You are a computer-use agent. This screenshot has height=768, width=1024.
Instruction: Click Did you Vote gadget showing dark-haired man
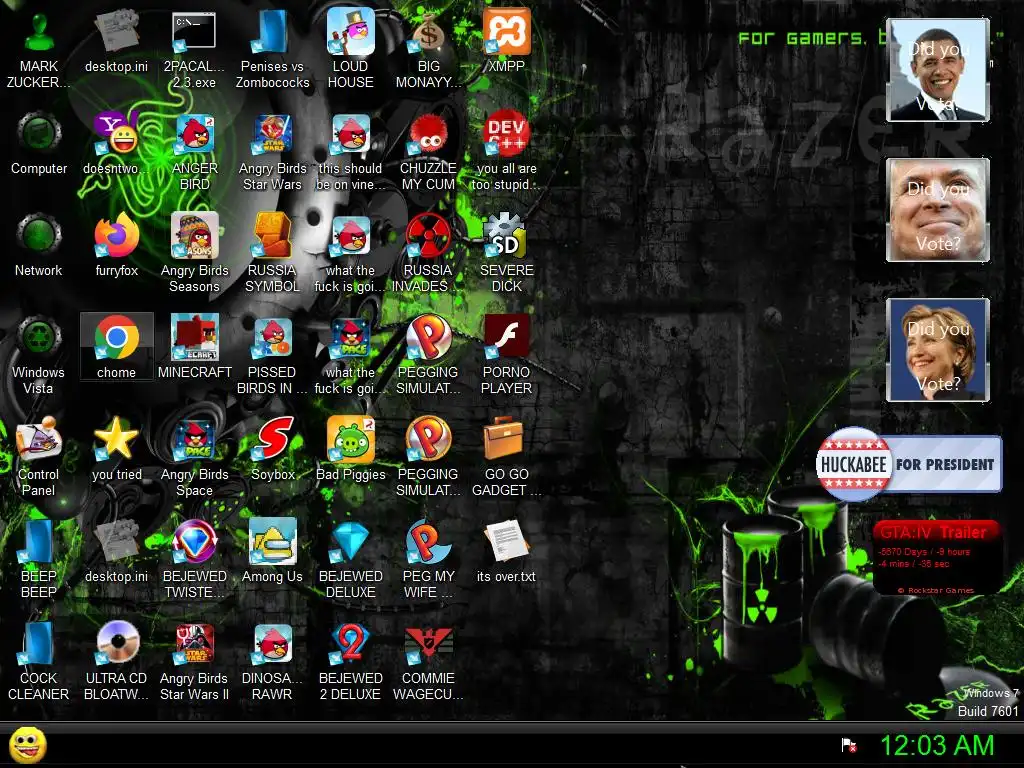point(938,70)
